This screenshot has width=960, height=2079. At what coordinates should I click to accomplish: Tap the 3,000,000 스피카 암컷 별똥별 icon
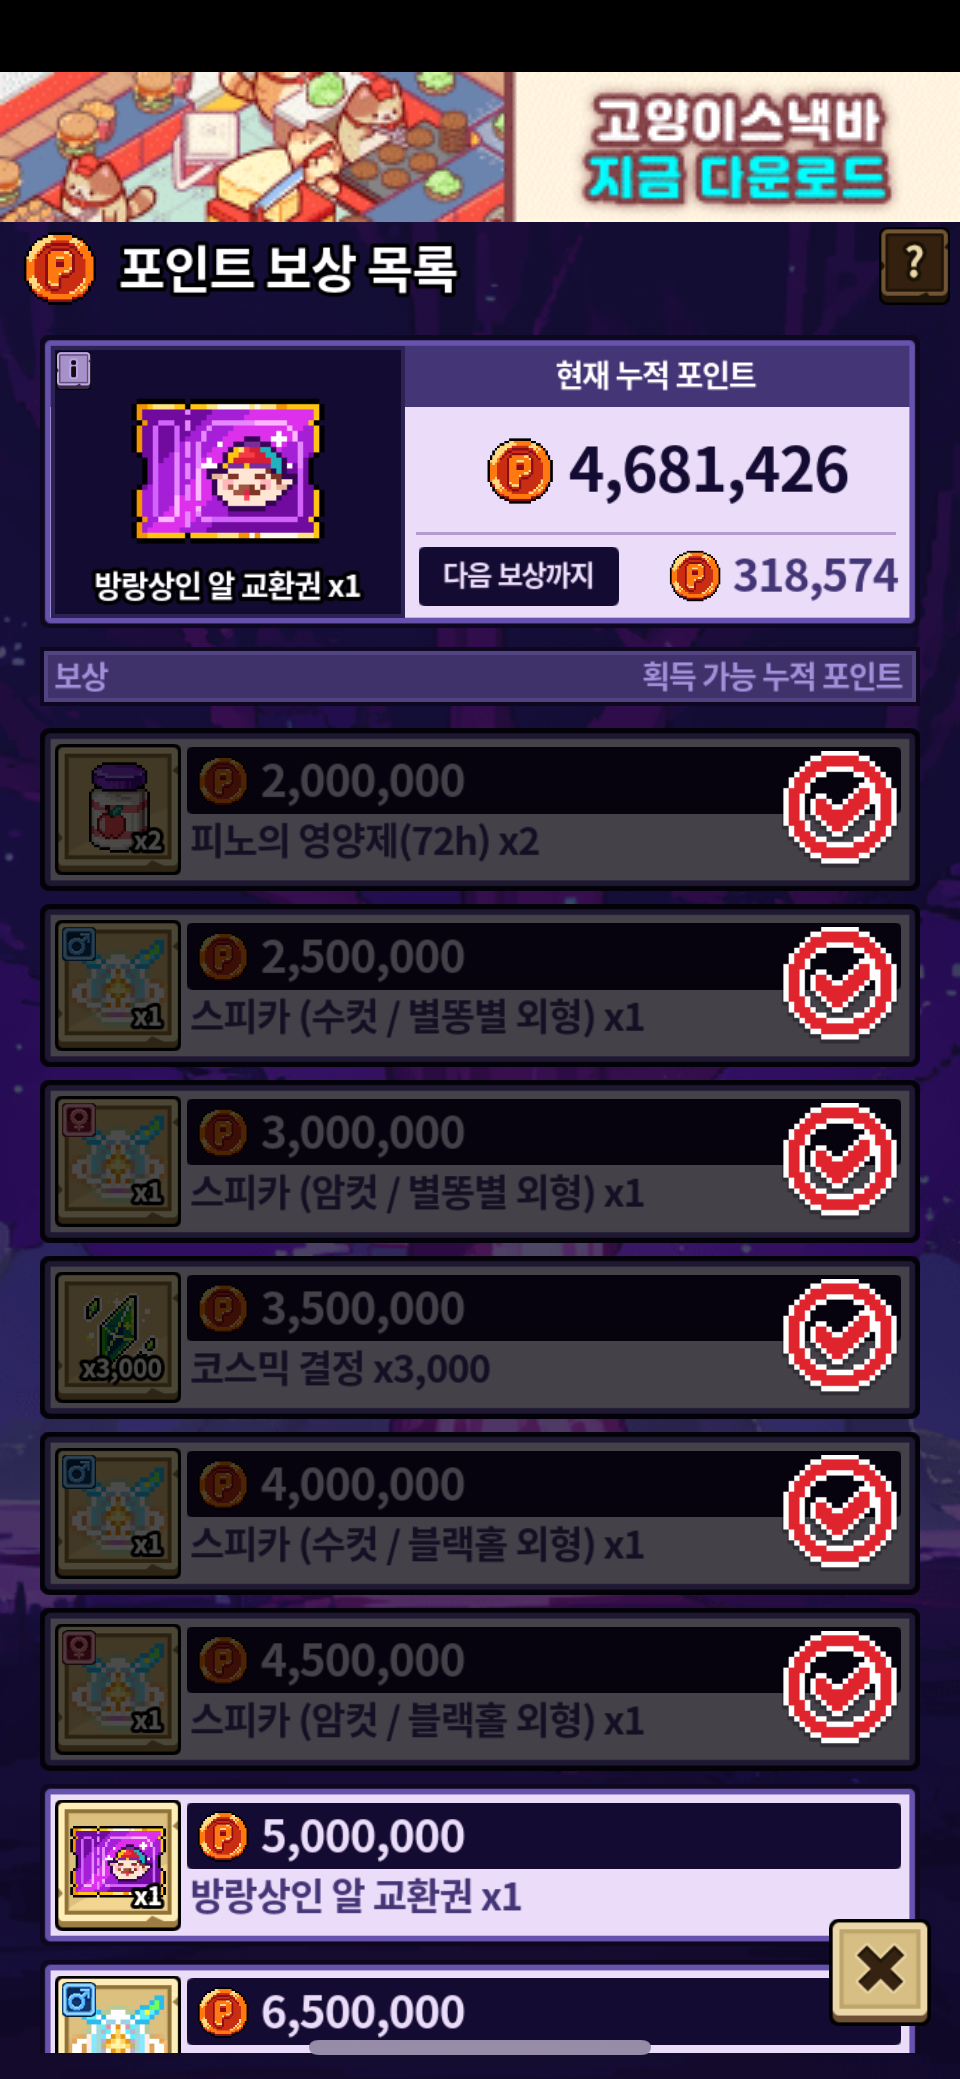[x=118, y=1162]
